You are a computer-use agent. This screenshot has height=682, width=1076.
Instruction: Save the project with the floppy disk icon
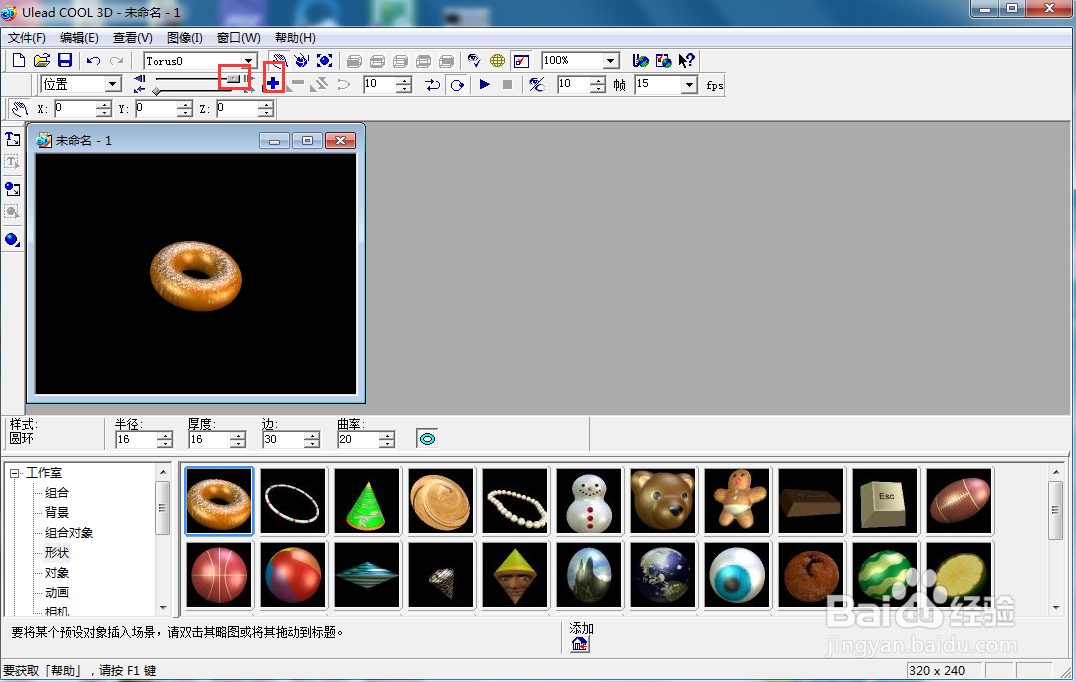pos(65,60)
